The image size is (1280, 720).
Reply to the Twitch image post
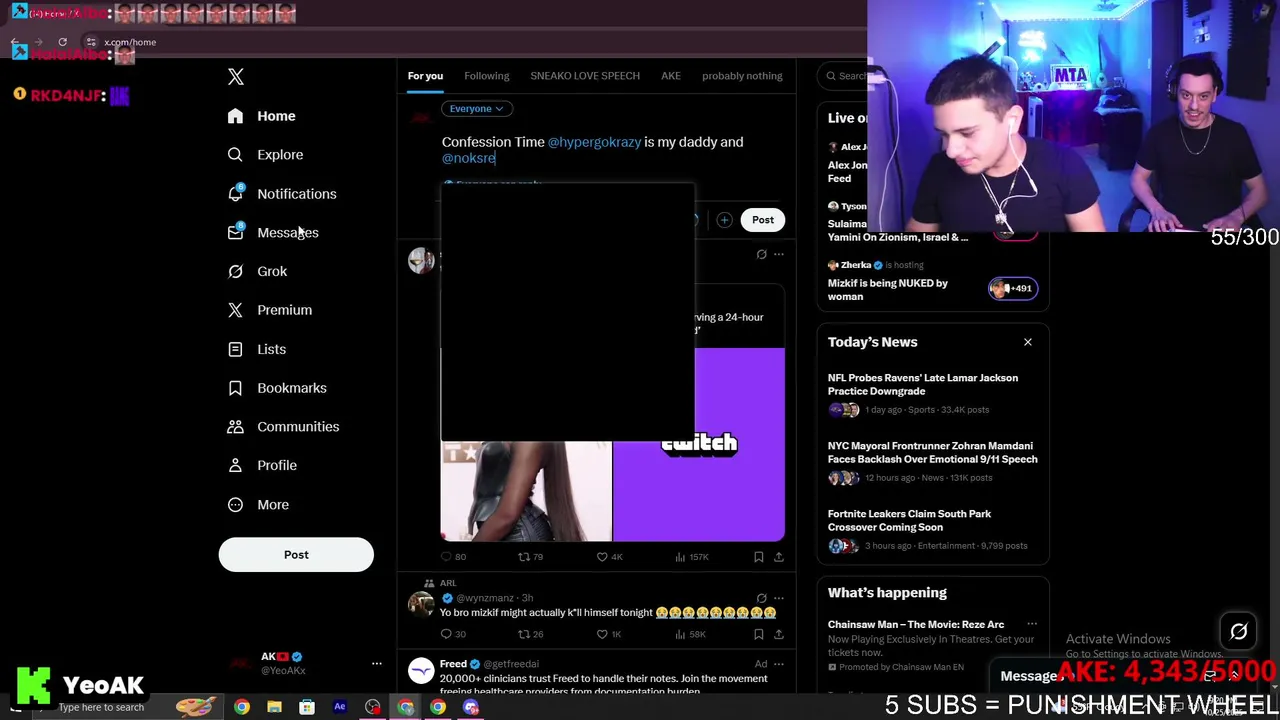coord(454,557)
